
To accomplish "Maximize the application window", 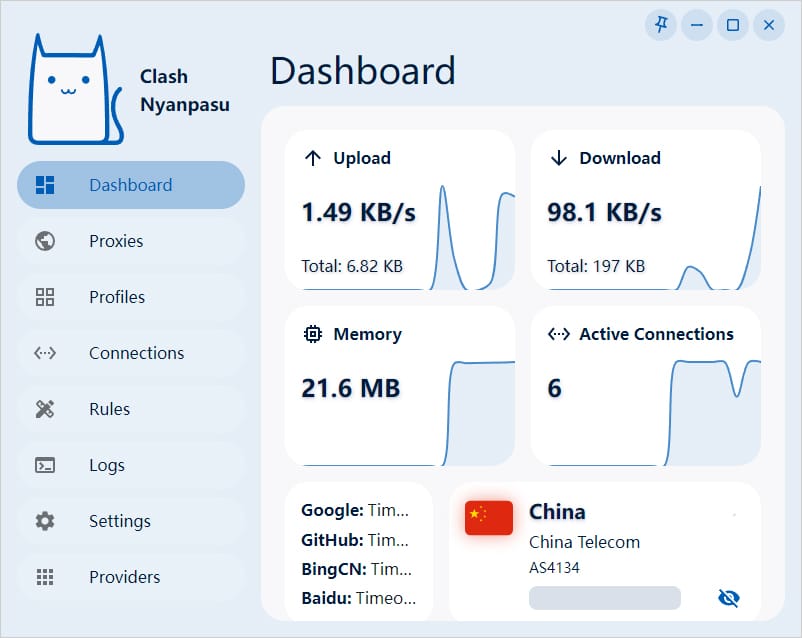I will [x=733, y=25].
